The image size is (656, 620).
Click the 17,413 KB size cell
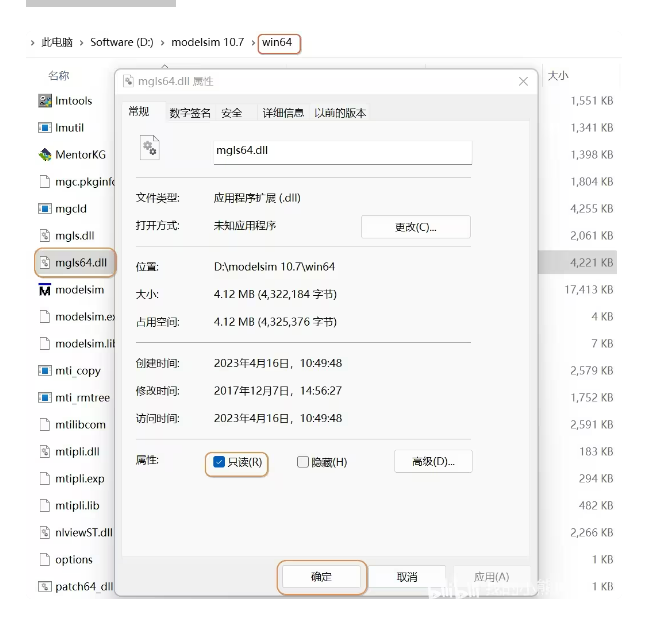tap(589, 290)
